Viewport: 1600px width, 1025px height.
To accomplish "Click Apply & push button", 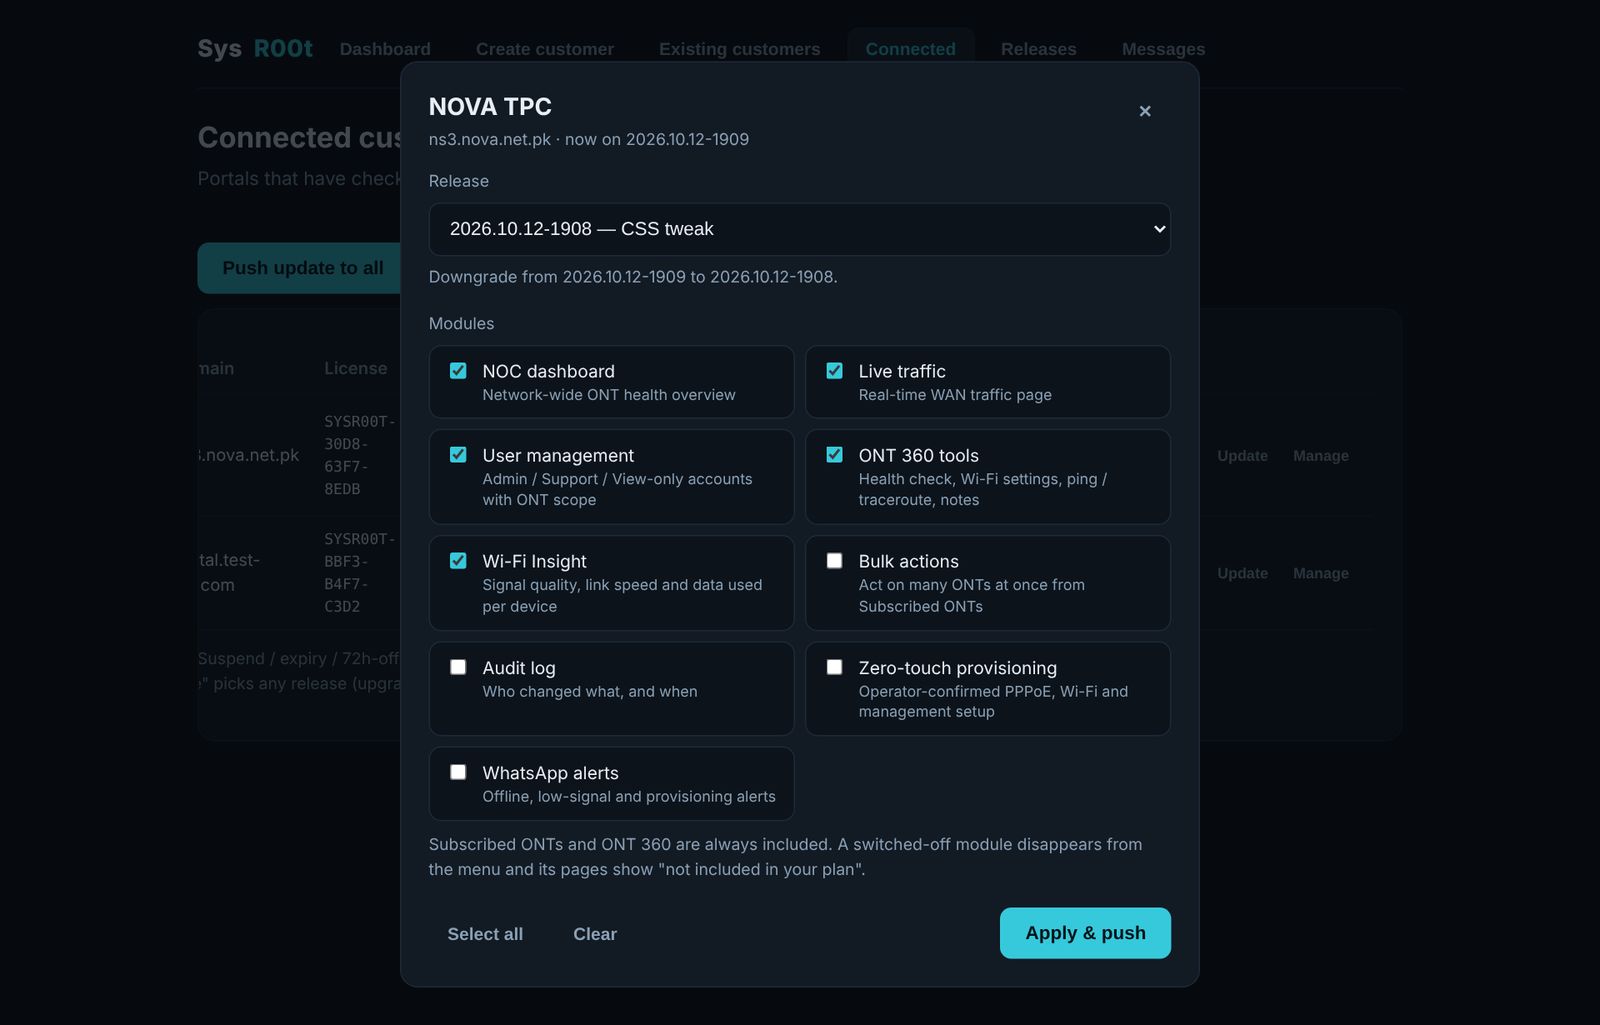I will pos(1085,933).
